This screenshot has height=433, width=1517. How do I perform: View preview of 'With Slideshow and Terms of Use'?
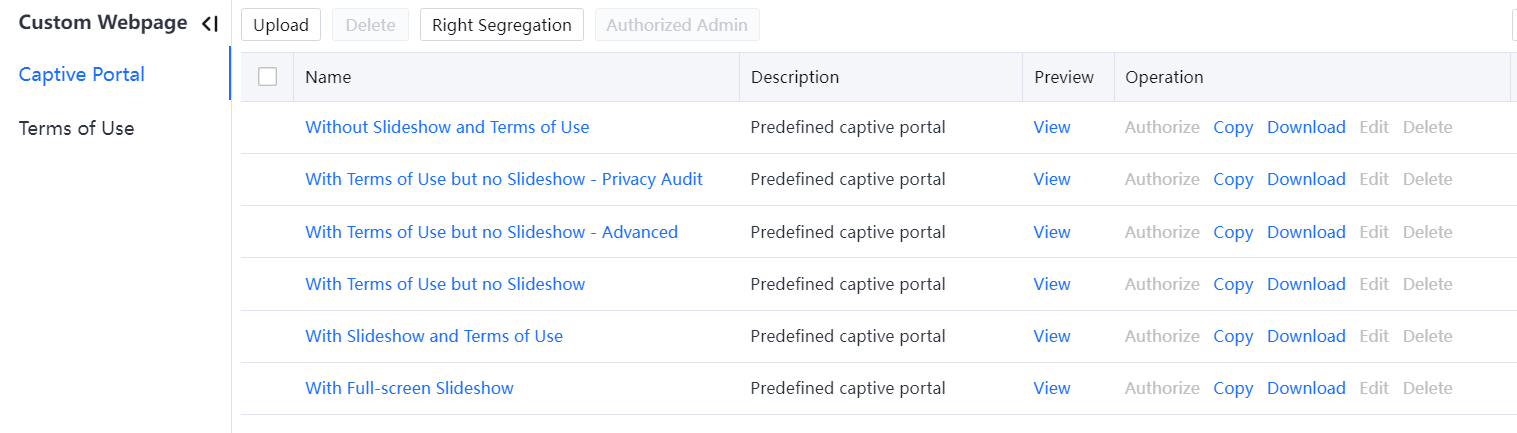coord(1052,336)
